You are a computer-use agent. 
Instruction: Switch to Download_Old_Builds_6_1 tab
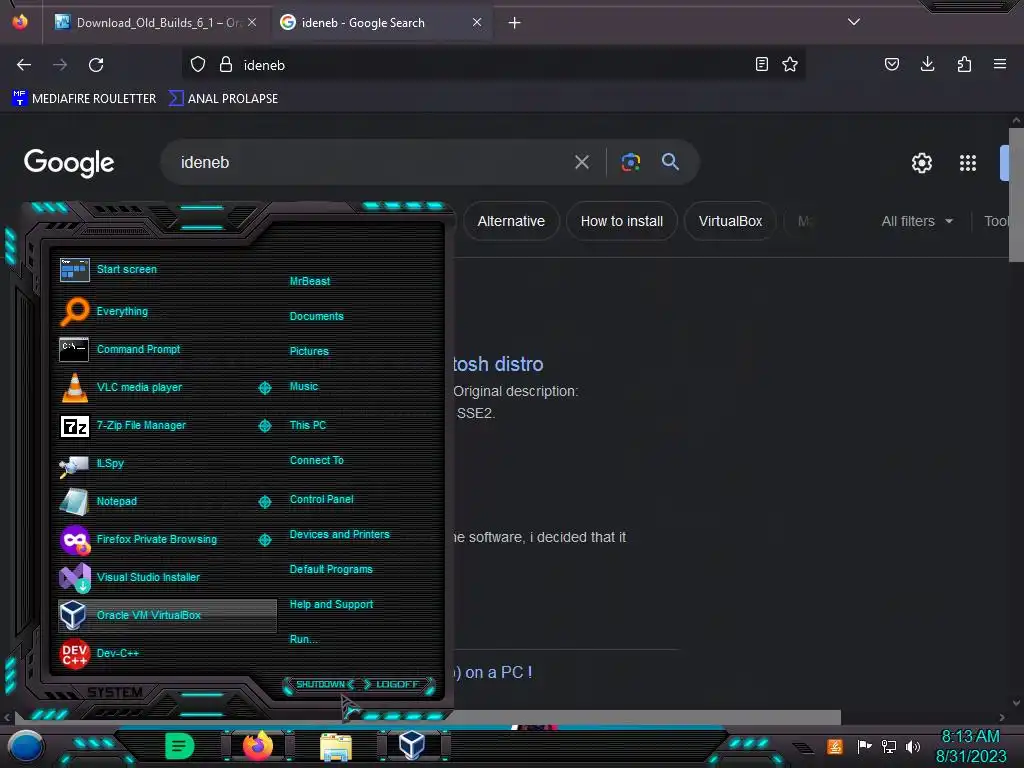pyautogui.click(x=155, y=22)
